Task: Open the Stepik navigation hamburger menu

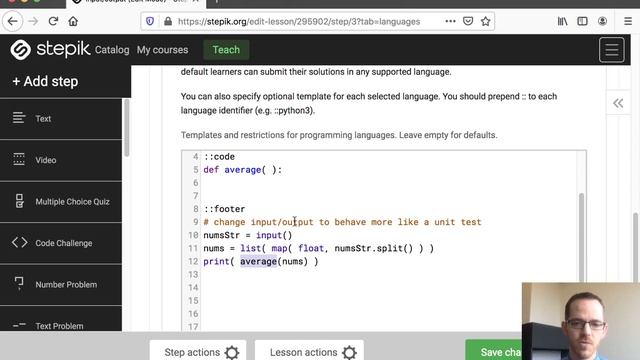Action: 611,50
